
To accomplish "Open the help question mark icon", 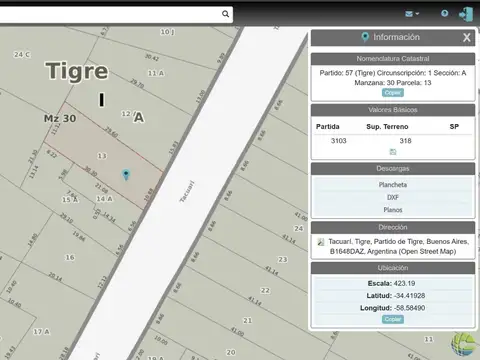I will pos(444,13).
